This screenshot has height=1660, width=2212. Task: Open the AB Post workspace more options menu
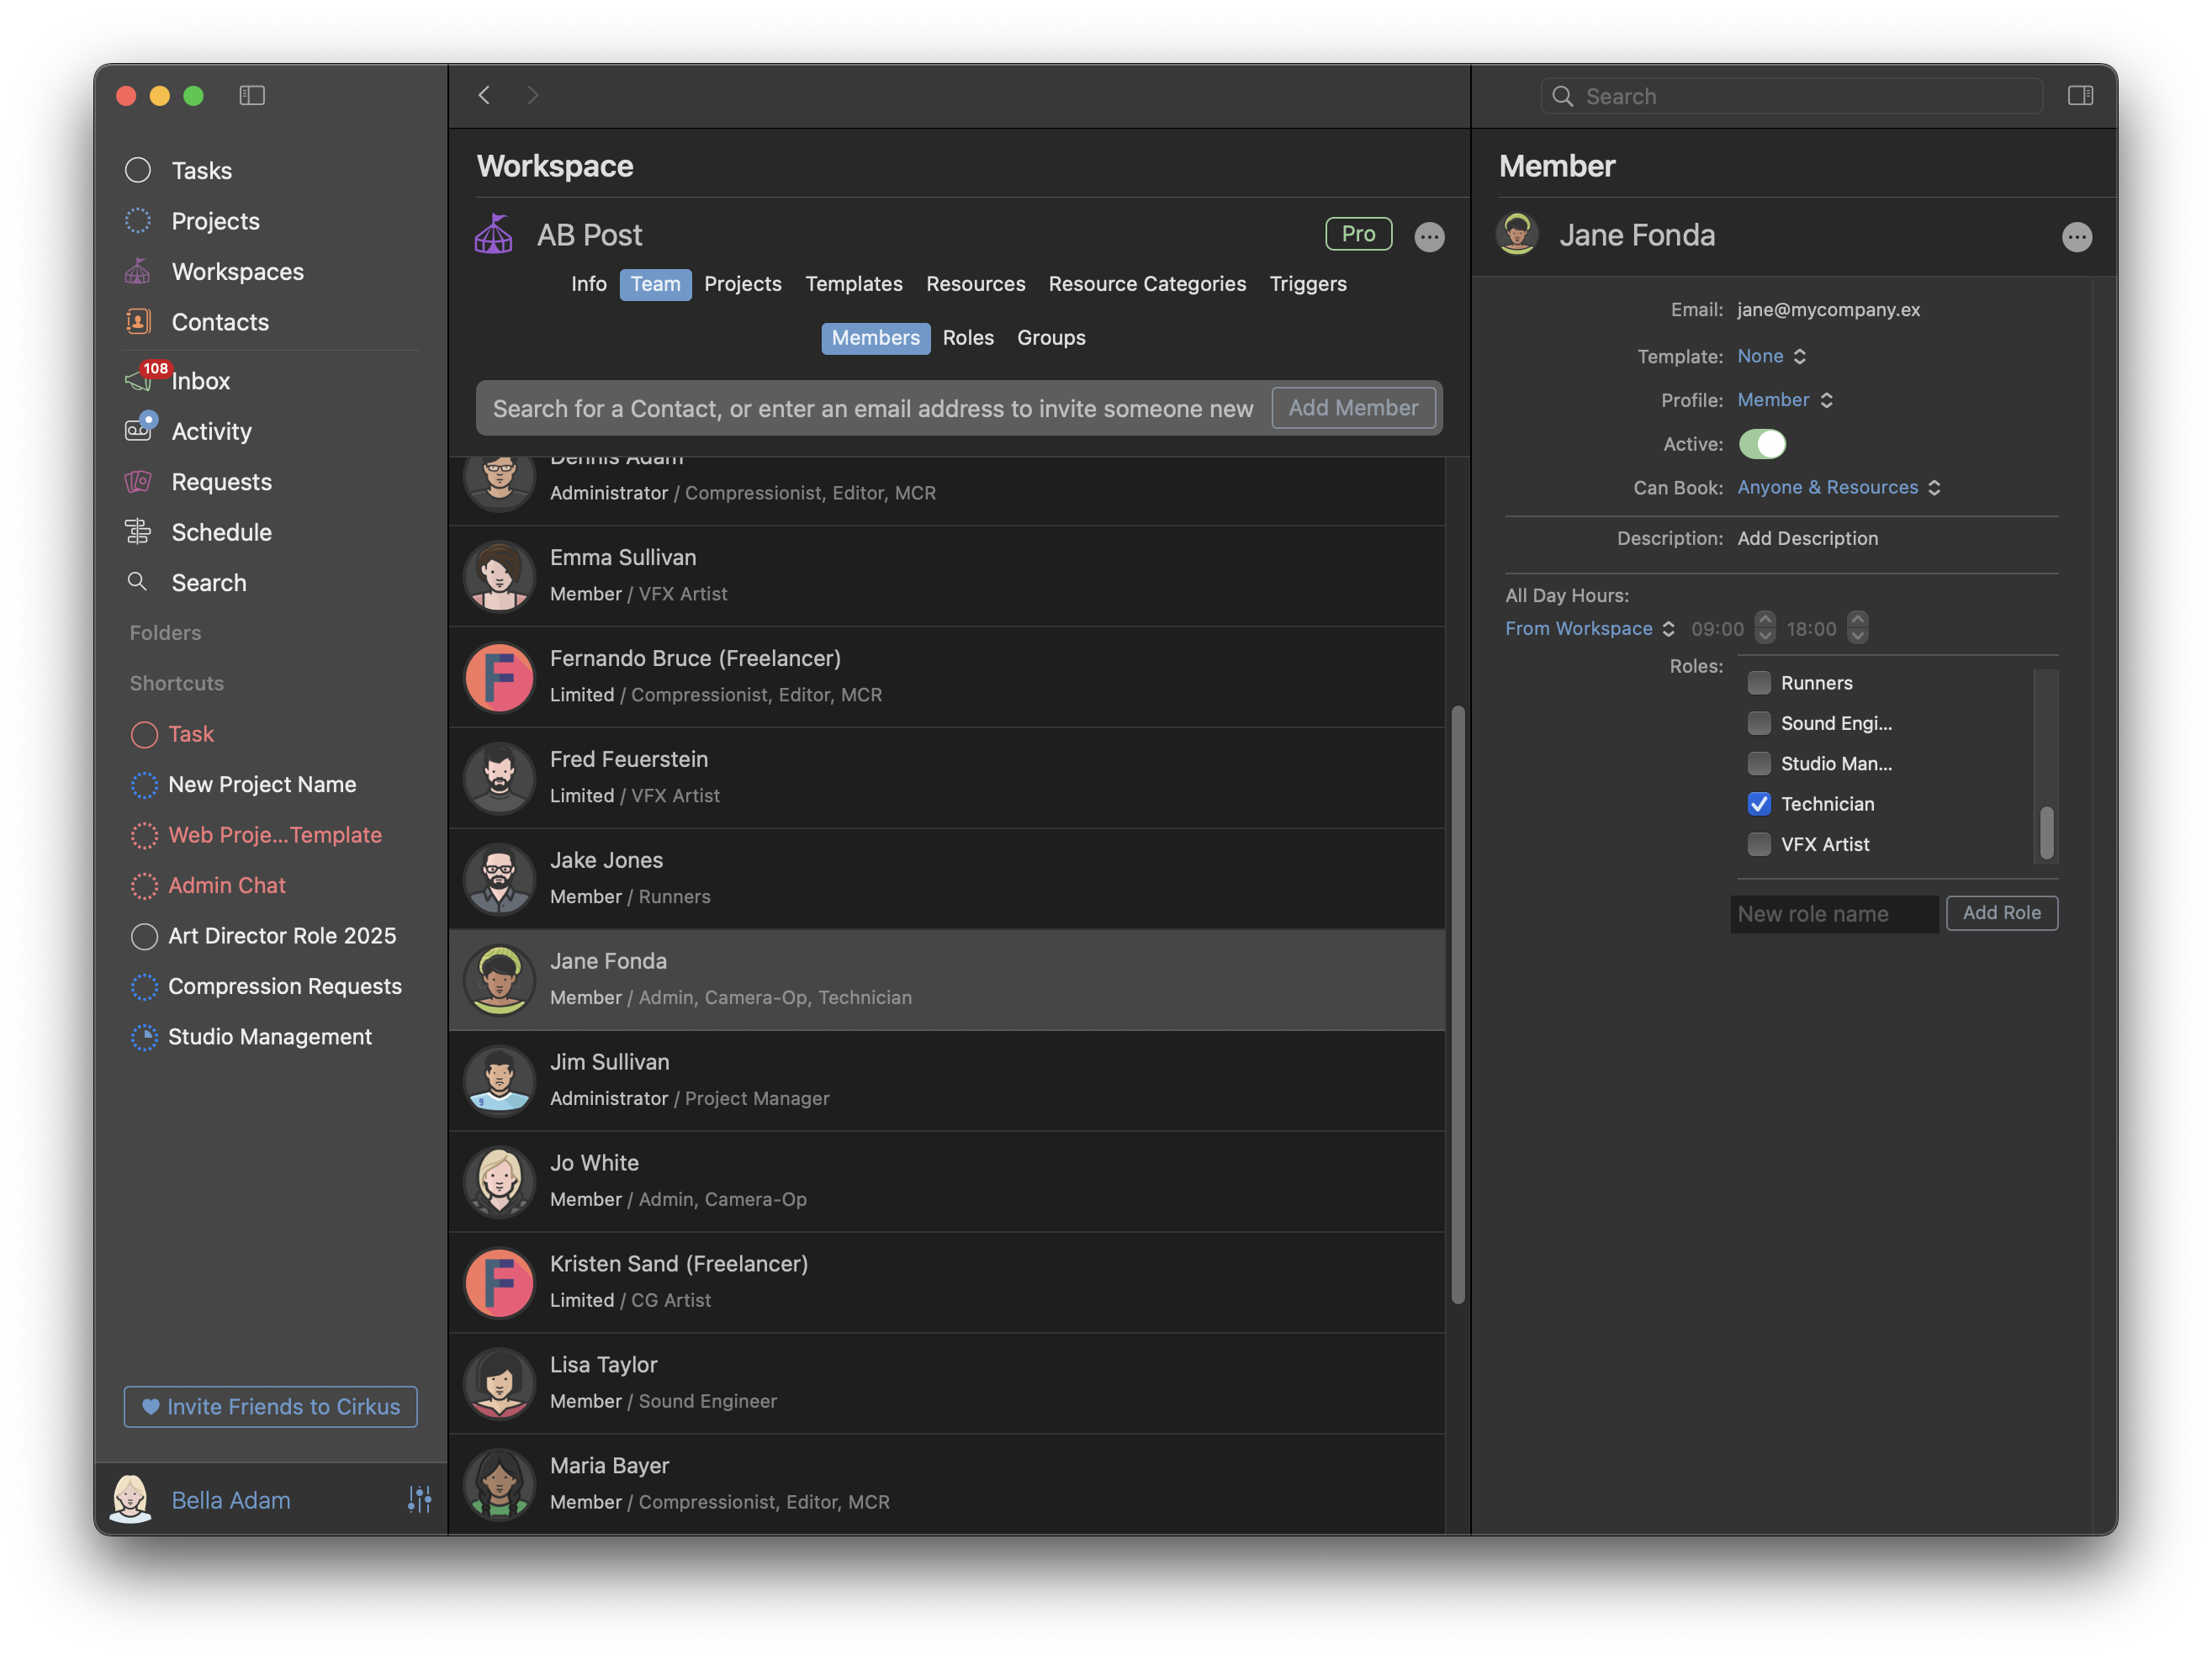pyautogui.click(x=1429, y=237)
